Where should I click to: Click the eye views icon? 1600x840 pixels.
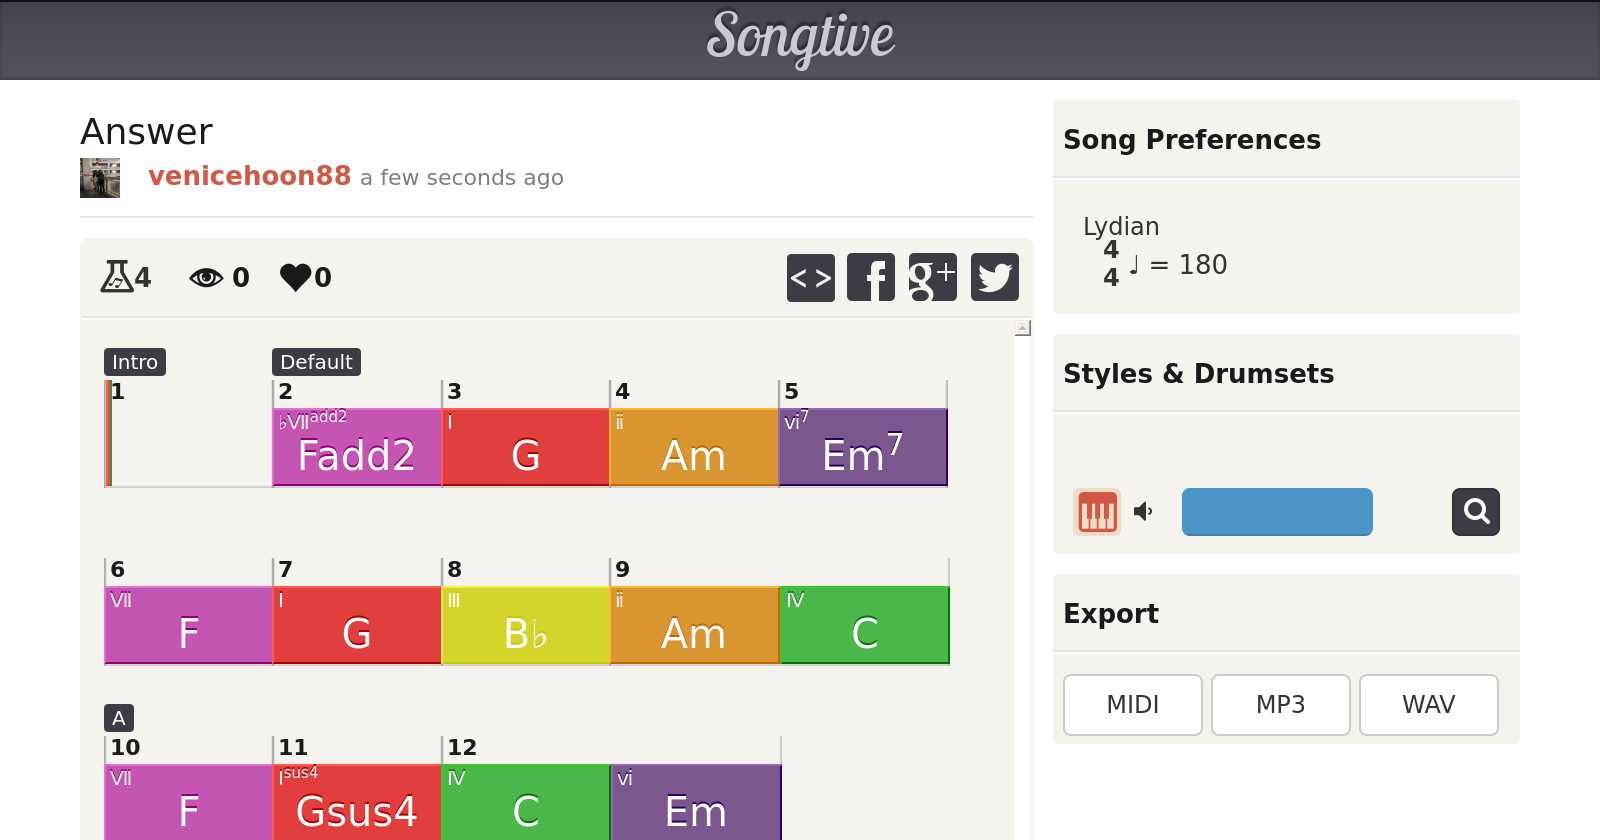(x=206, y=277)
